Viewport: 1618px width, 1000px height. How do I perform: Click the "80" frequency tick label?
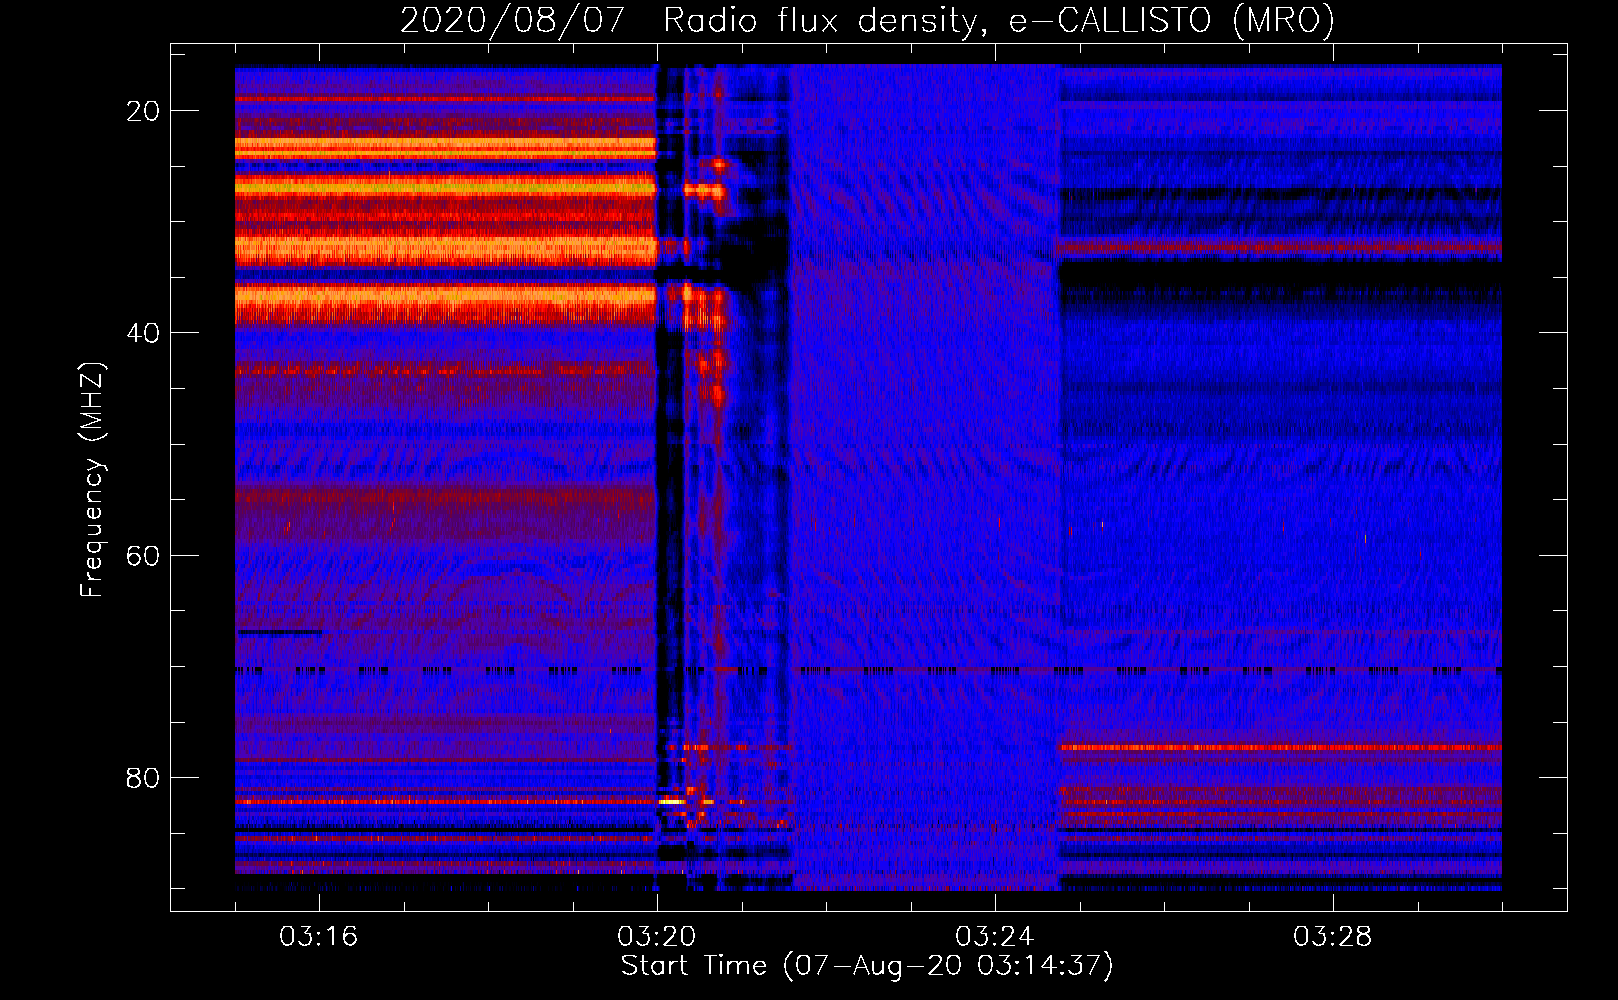tap(143, 777)
